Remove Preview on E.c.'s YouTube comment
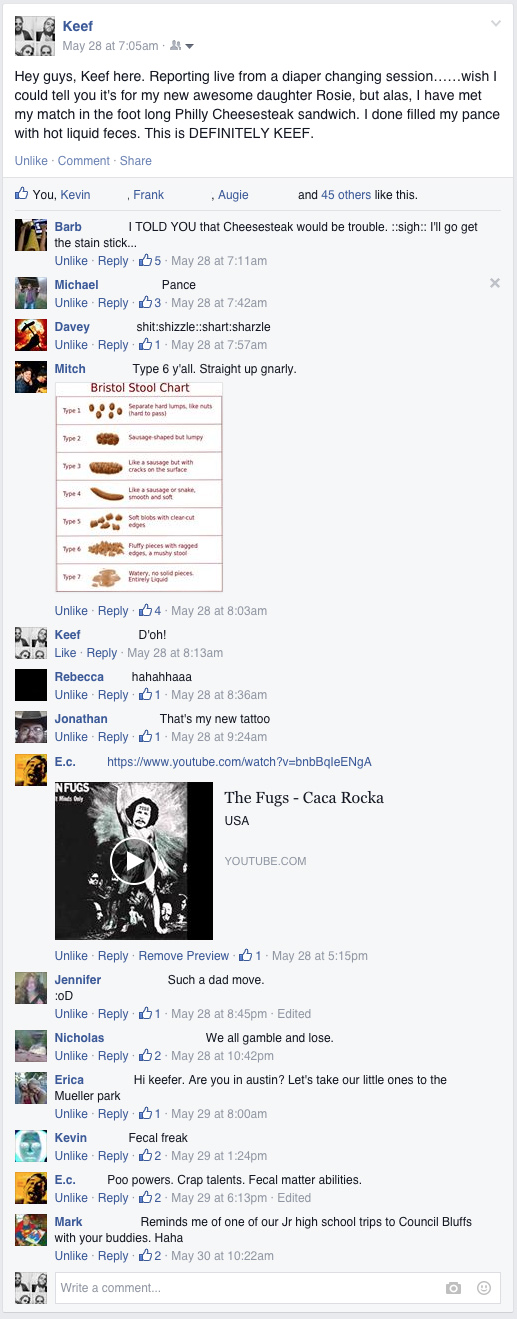 tap(184, 956)
